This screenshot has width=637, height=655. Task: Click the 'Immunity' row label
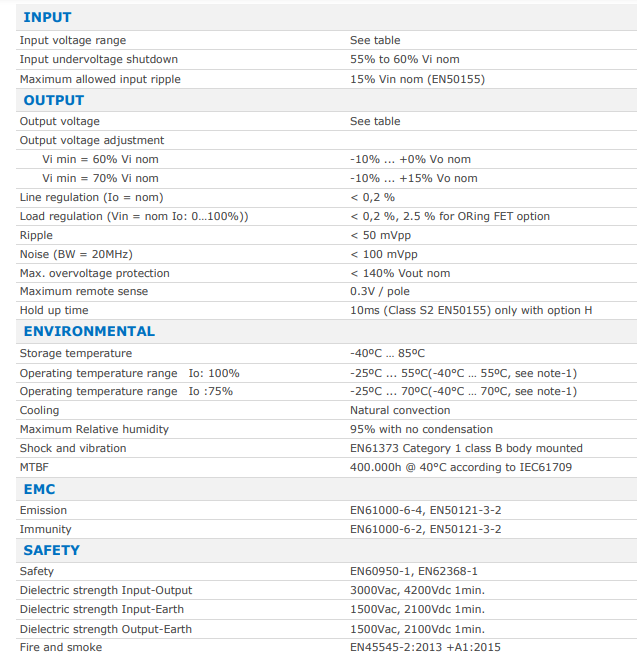(45, 529)
